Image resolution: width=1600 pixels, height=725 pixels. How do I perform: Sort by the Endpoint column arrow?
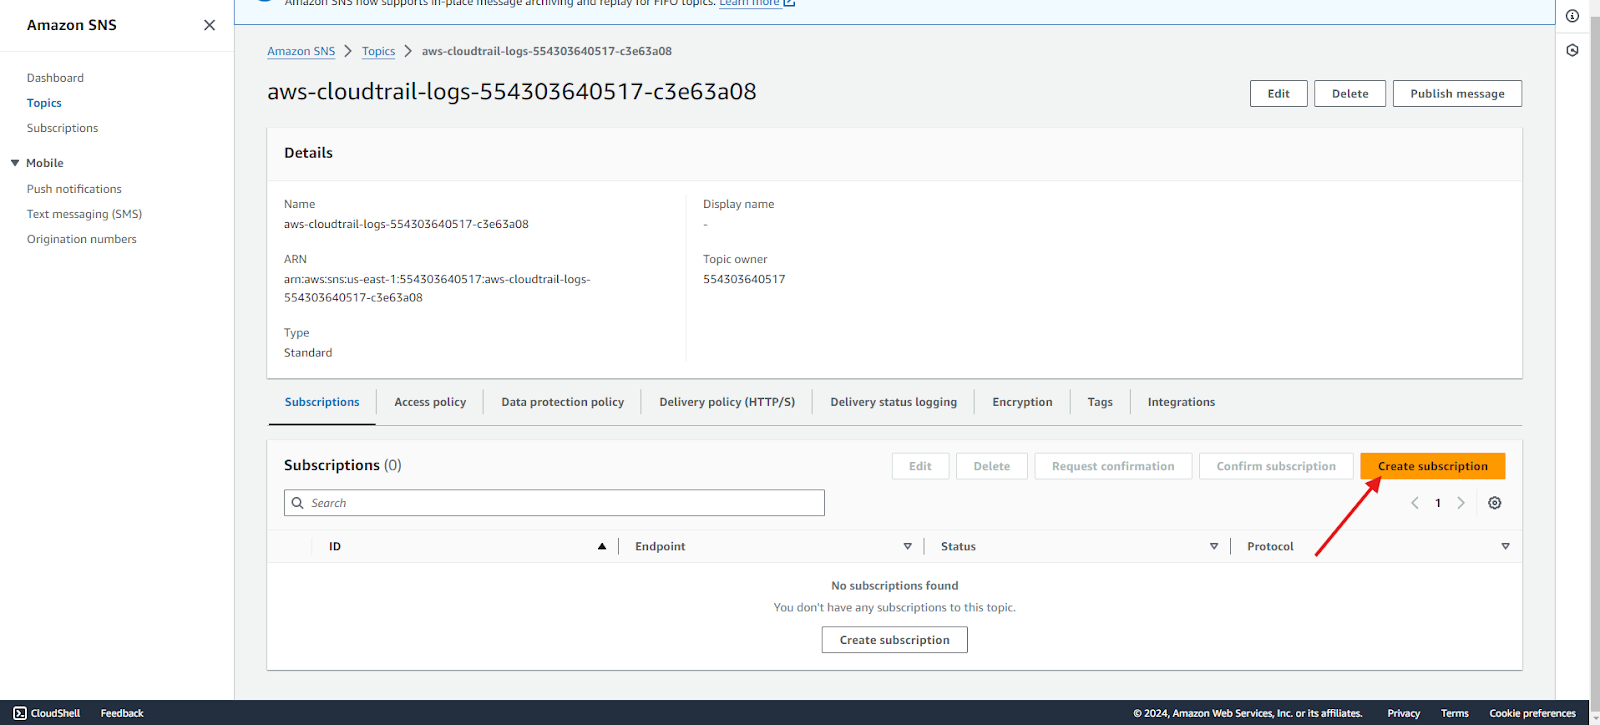click(x=907, y=547)
